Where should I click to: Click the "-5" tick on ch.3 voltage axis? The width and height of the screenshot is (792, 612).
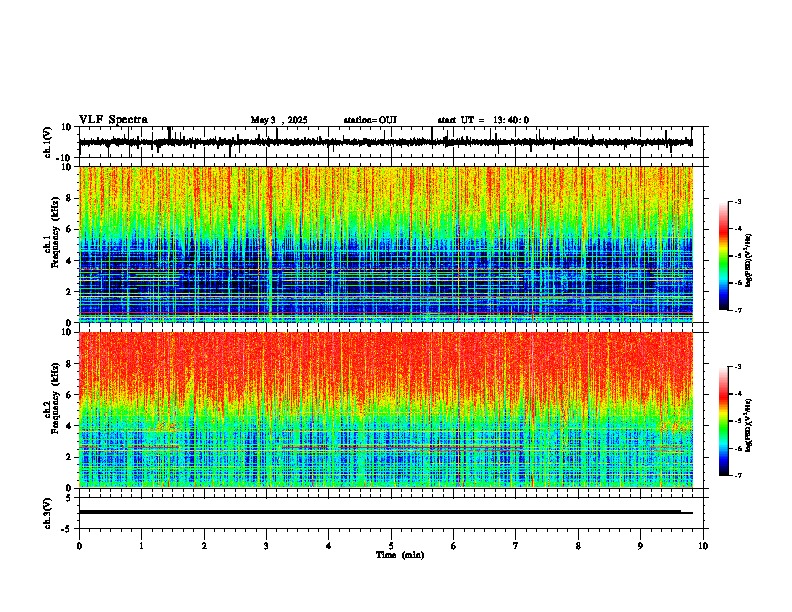tap(68, 528)
